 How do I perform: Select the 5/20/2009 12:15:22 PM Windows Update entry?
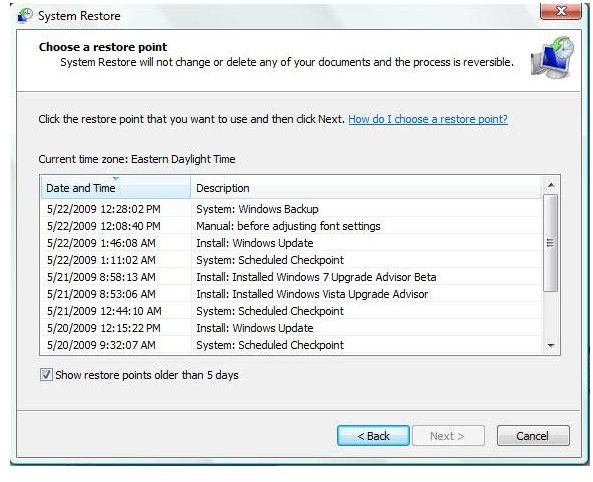click(x=291, y=328)
